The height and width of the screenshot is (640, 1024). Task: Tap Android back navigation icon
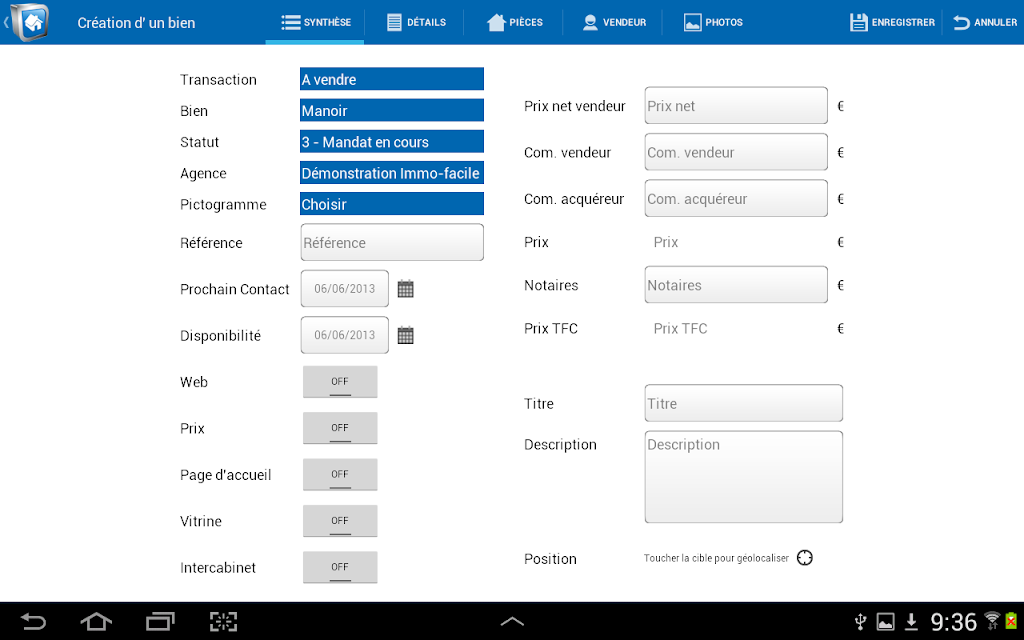tap(33, 621)
